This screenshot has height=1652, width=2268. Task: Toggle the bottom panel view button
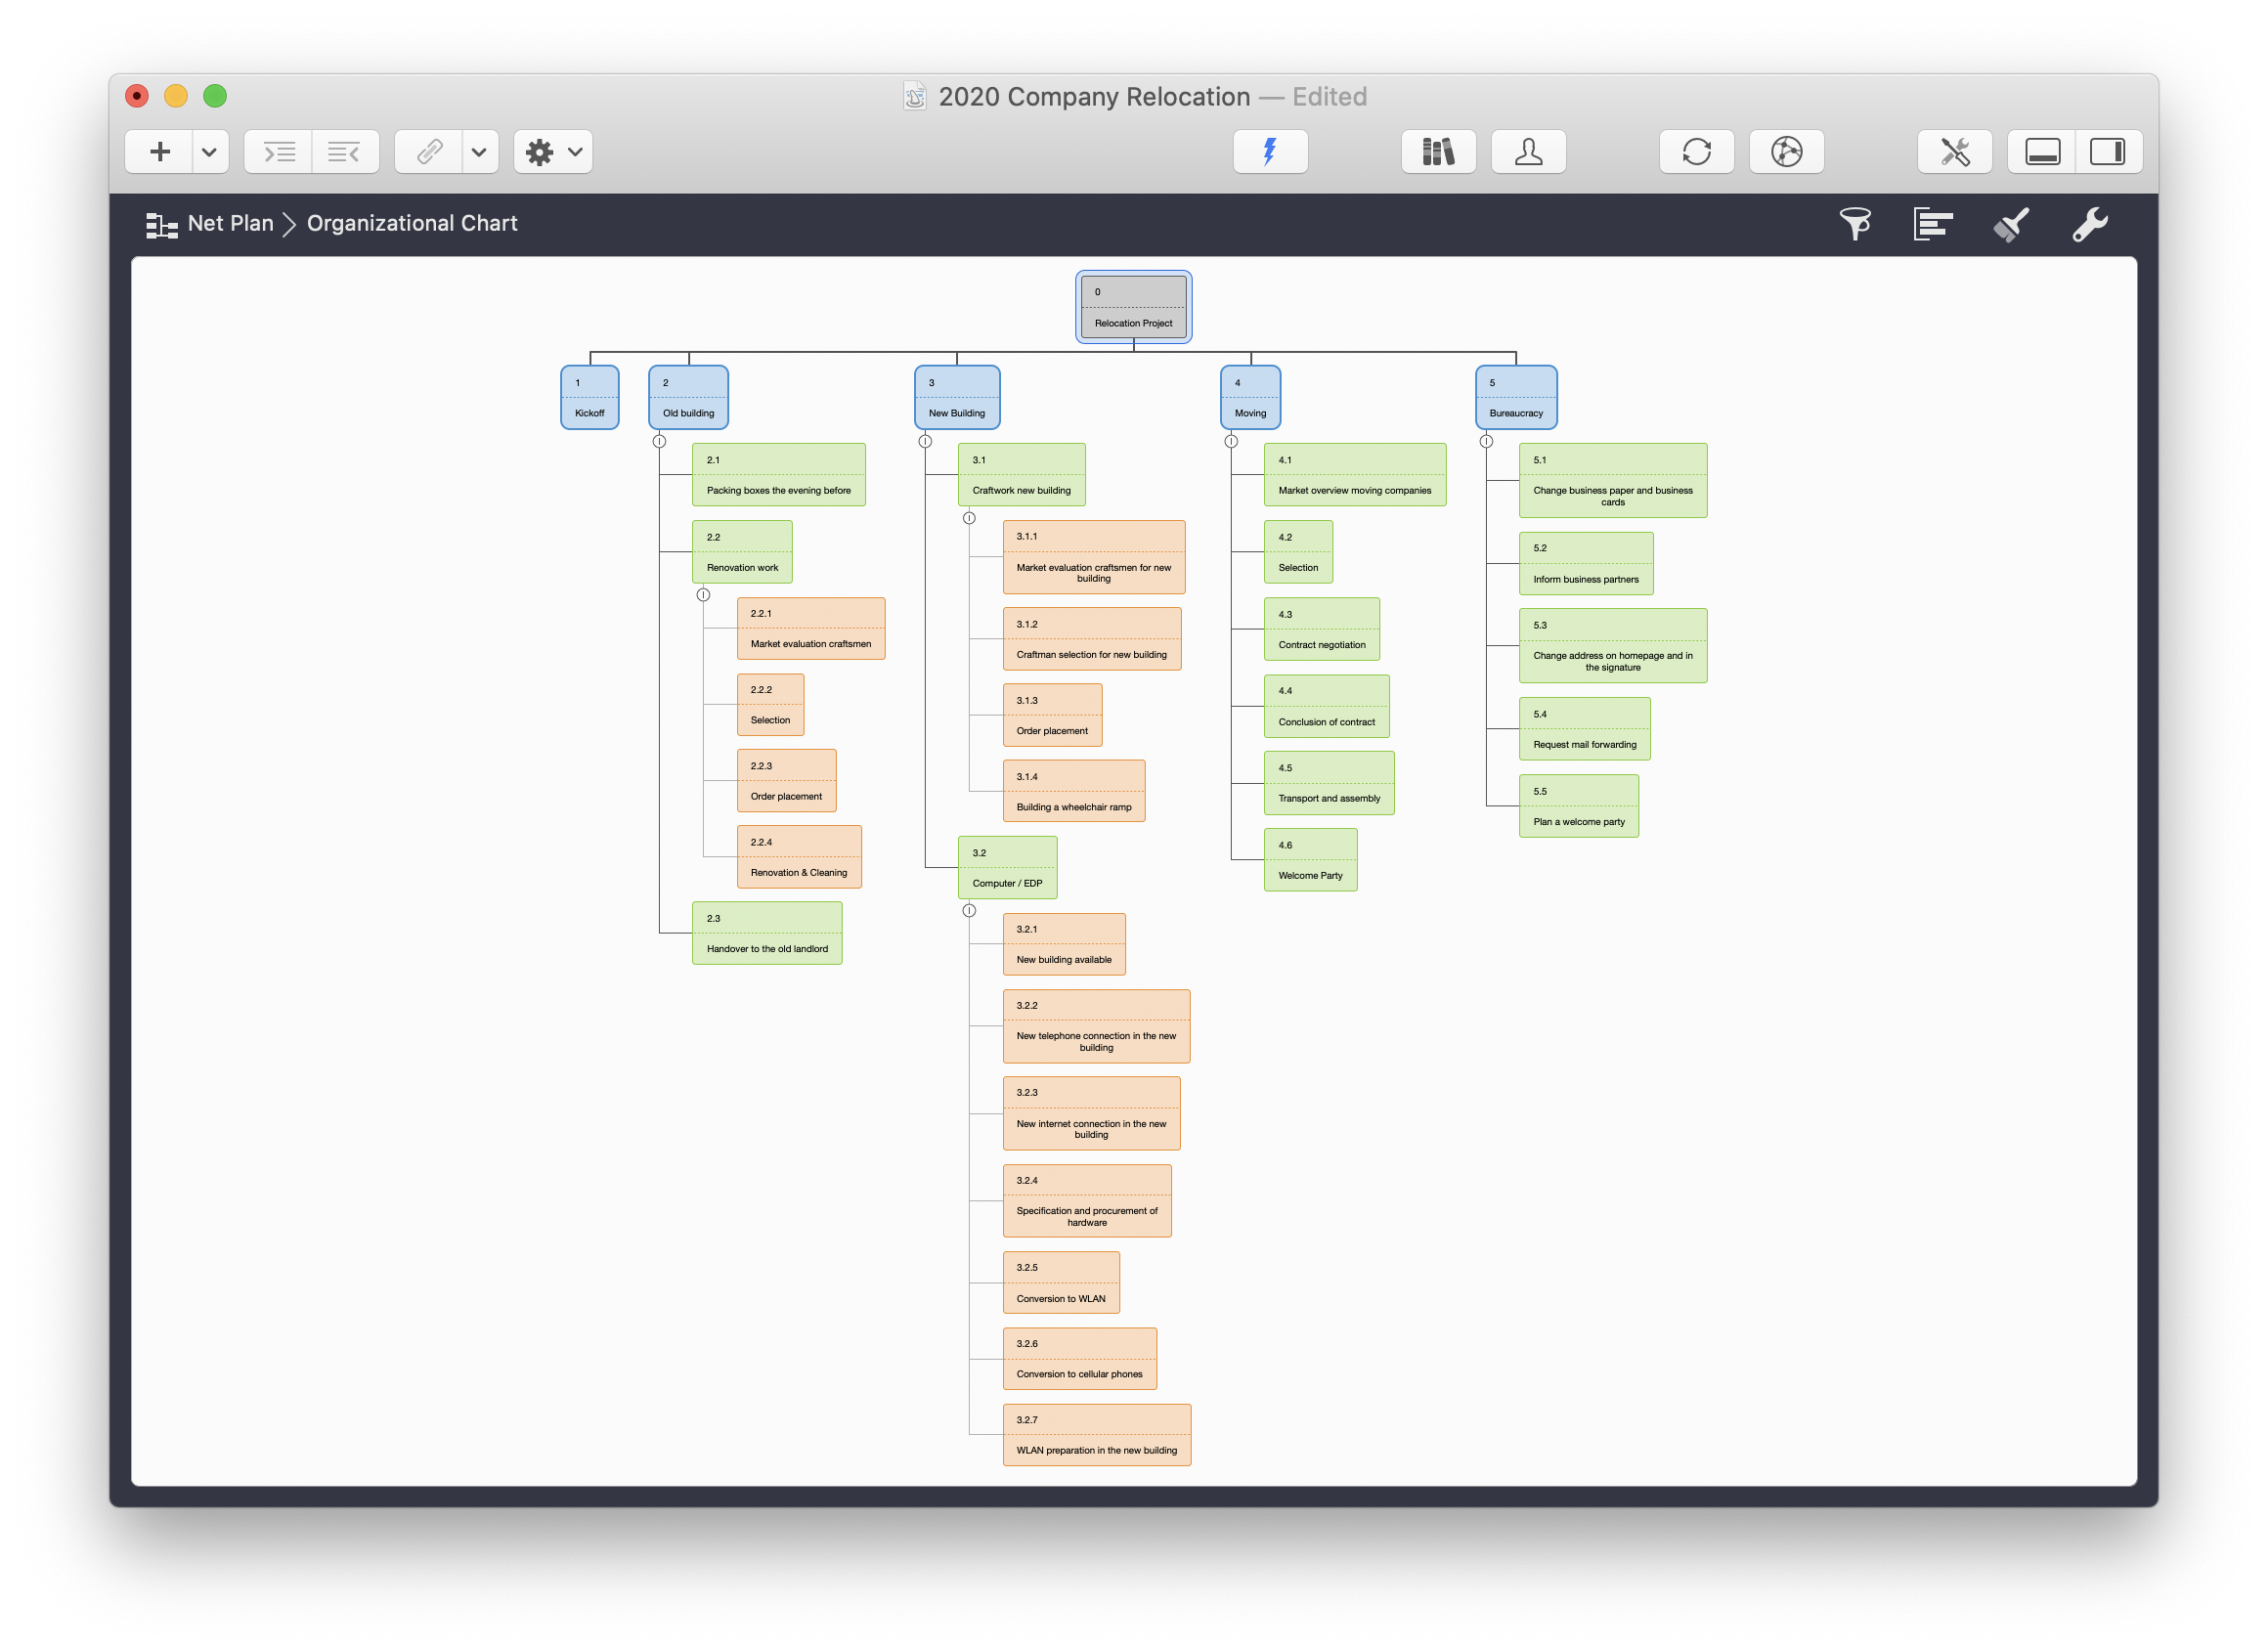(x=2041, y=152)
